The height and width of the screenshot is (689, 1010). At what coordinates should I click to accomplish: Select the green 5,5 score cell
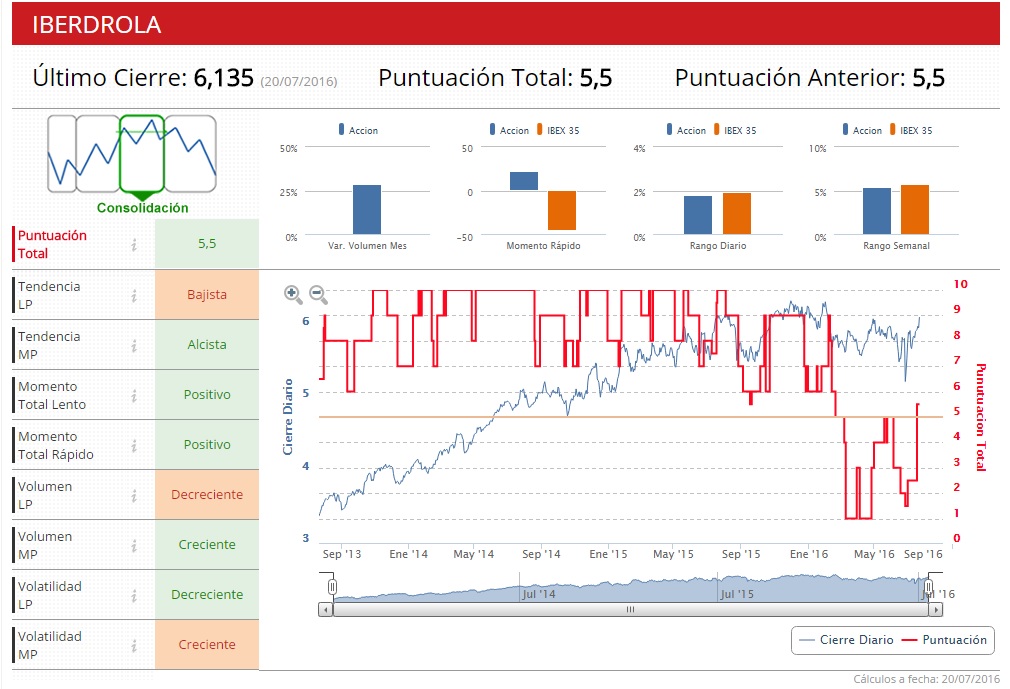click(207, 244)
